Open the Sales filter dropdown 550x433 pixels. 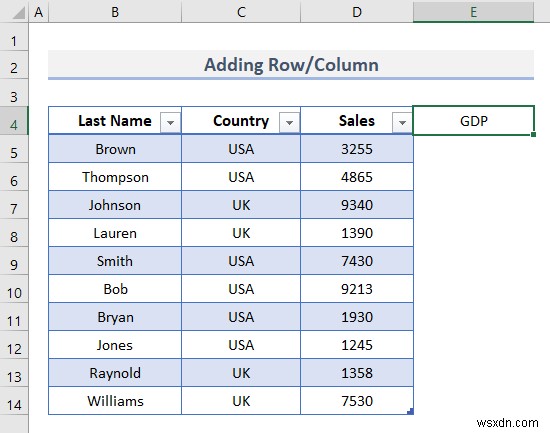(402, 122)
